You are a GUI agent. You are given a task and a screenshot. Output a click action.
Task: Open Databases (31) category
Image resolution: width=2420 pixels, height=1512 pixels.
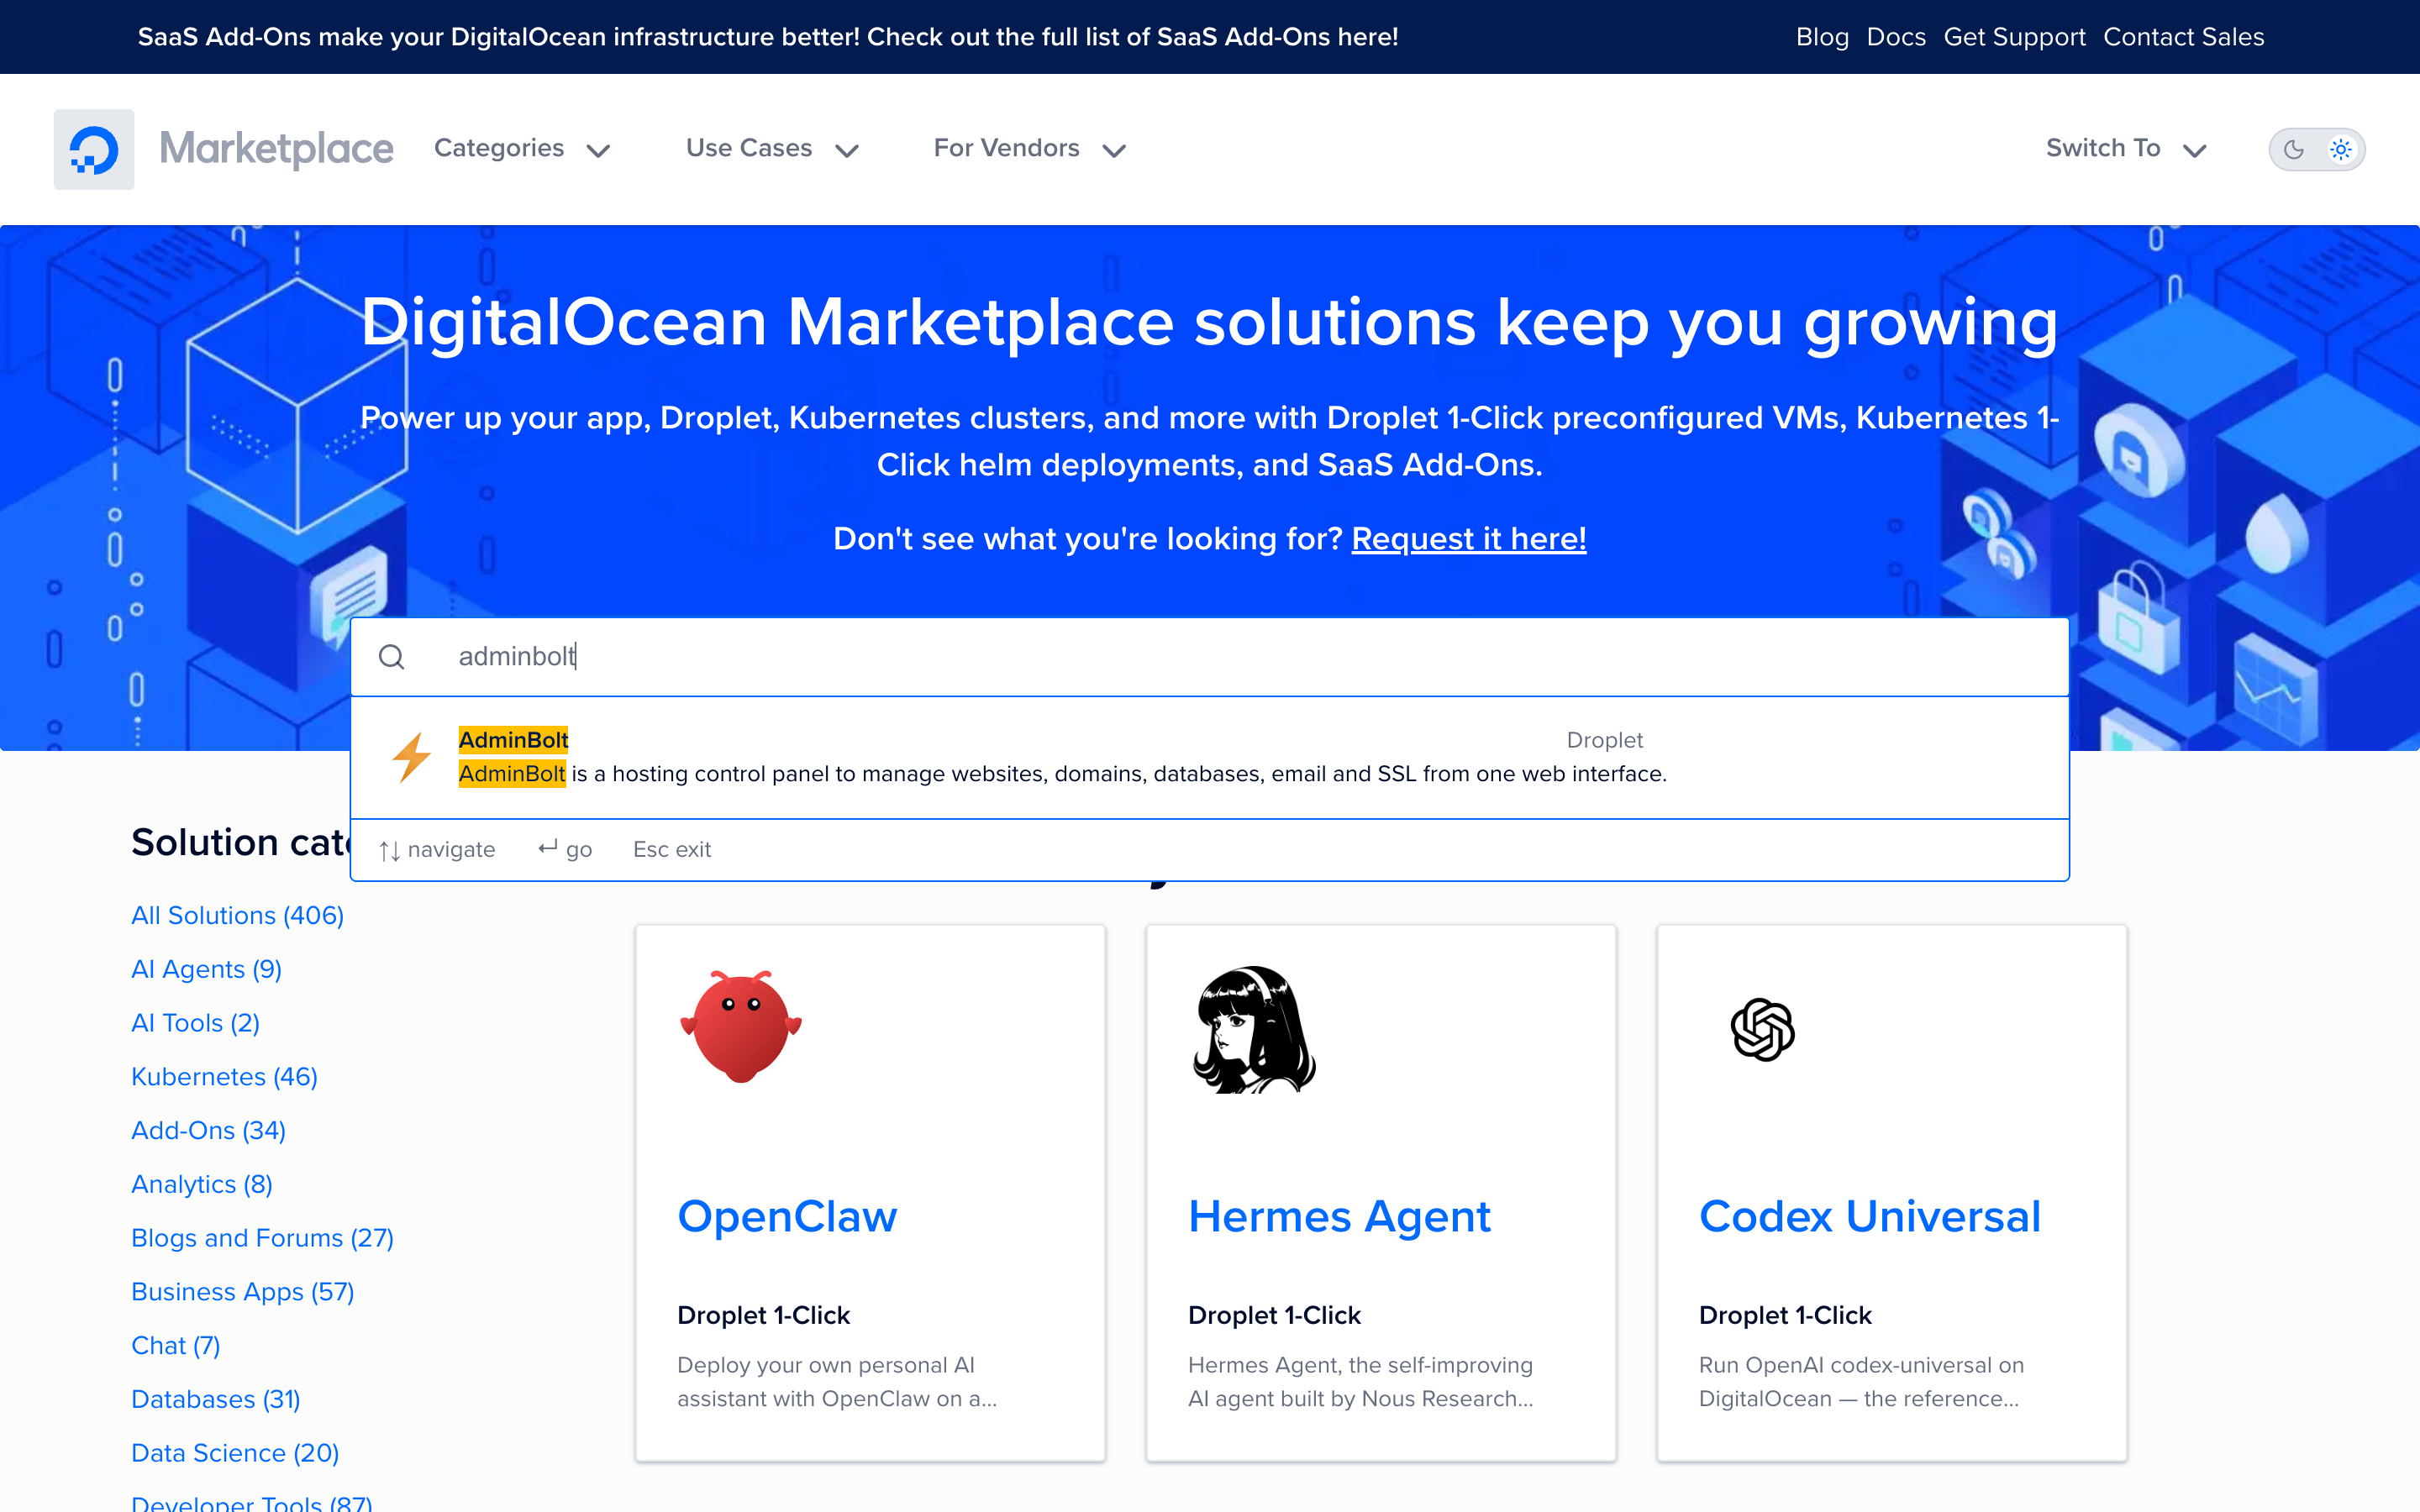tap(215, 1399)
